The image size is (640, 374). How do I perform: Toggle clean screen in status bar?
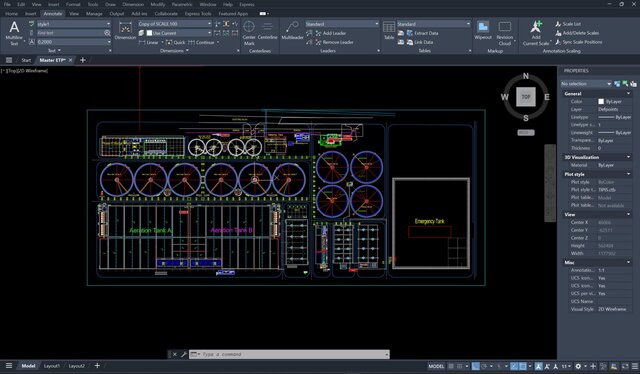pos(625,366)
